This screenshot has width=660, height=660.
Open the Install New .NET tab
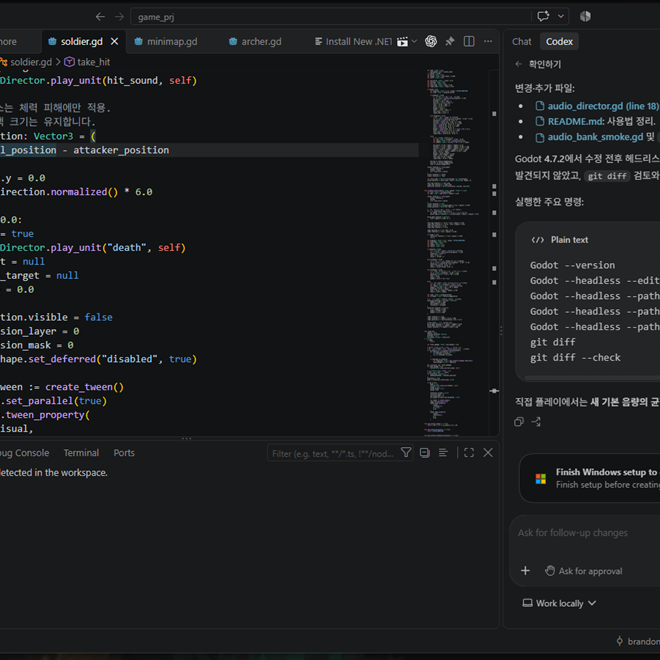tap(354, 42)
